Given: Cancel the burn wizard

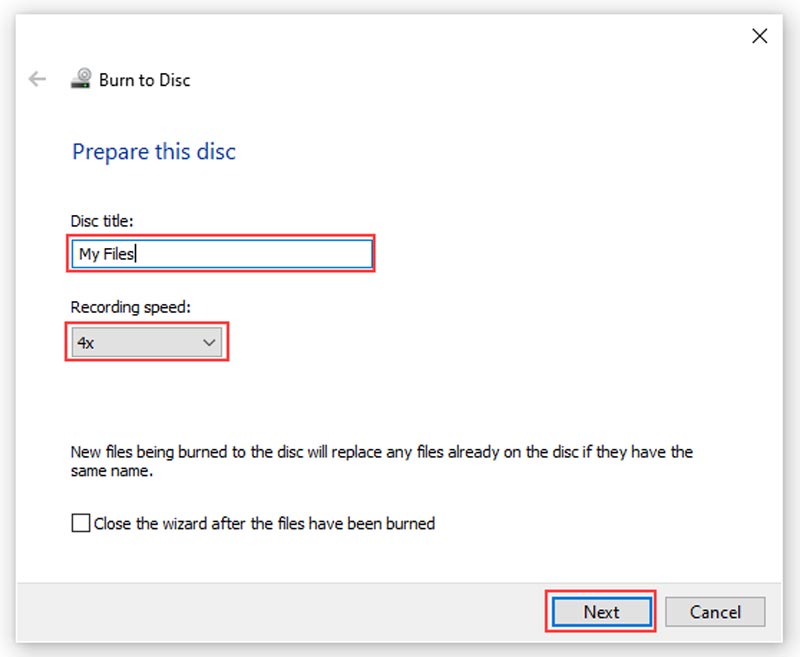Looking at the screenshot, I should pos(714,611).
